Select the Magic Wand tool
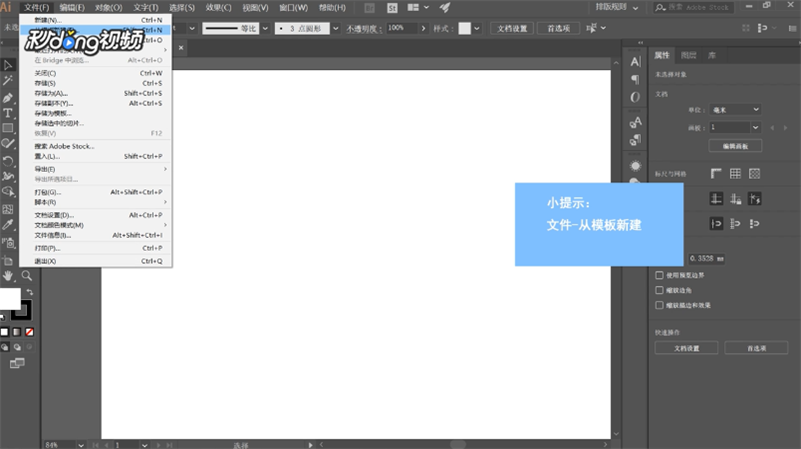Screen dimensions: 801x449 [8, 81]
